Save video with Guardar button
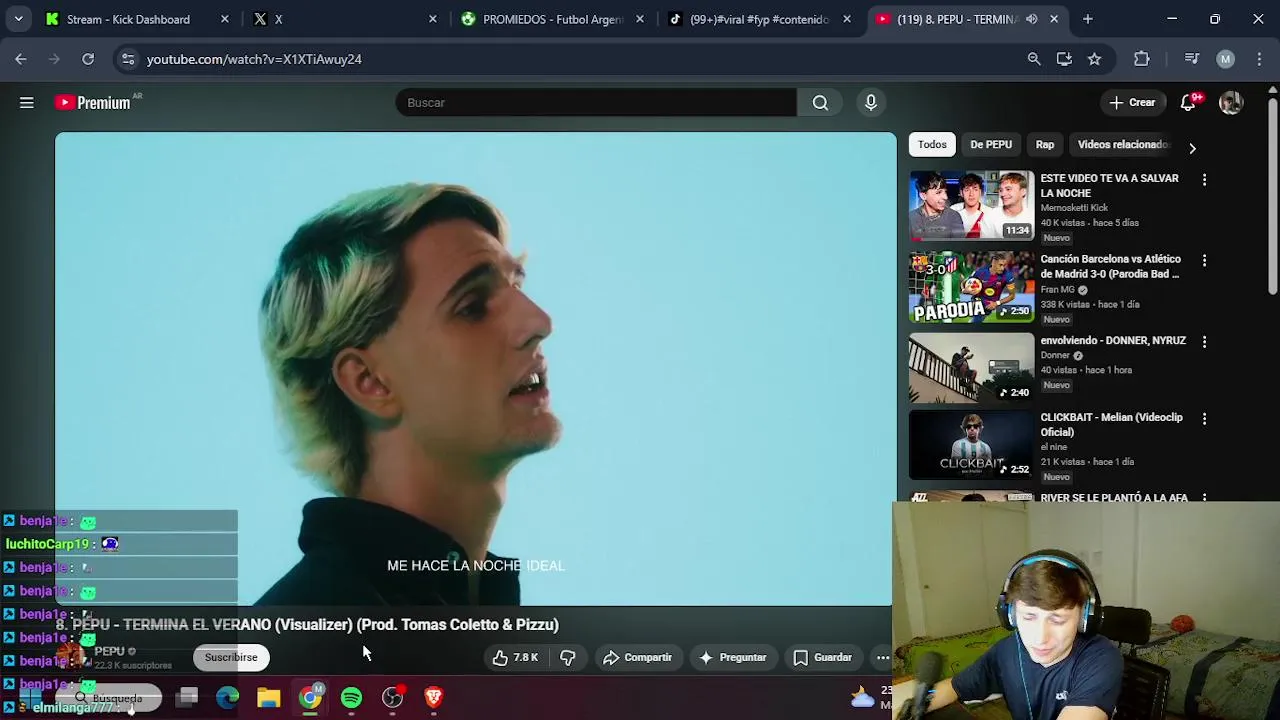 [822, 657]
